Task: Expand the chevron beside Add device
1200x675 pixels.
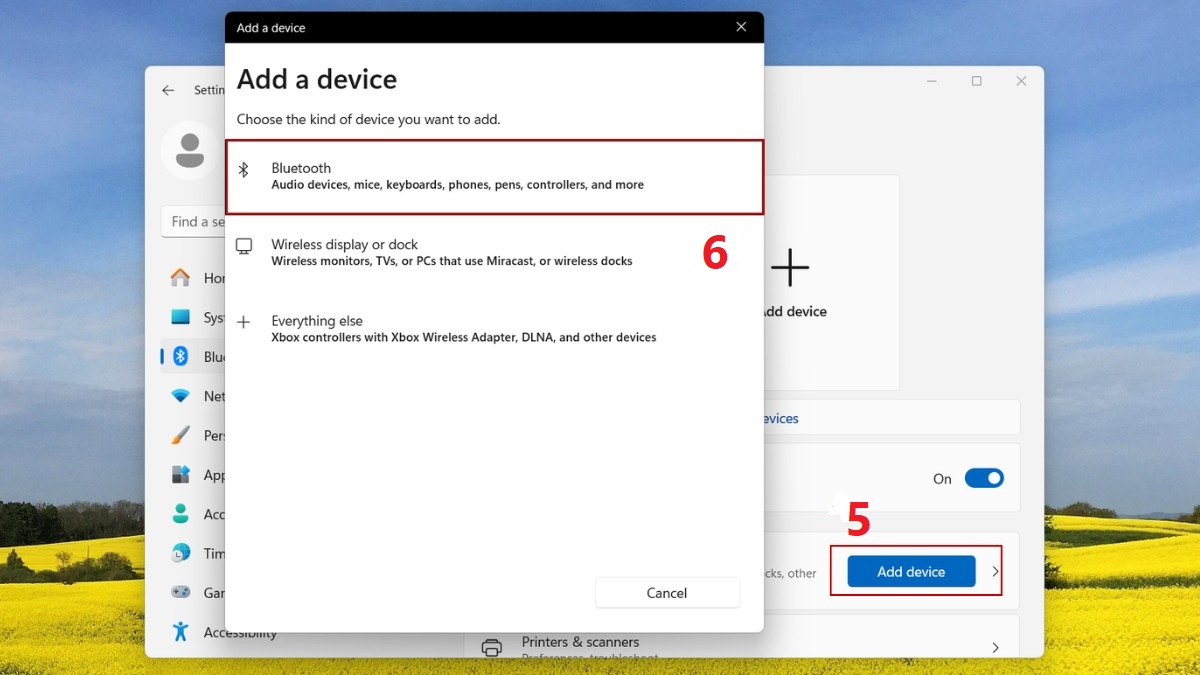Action: (995, 571)
